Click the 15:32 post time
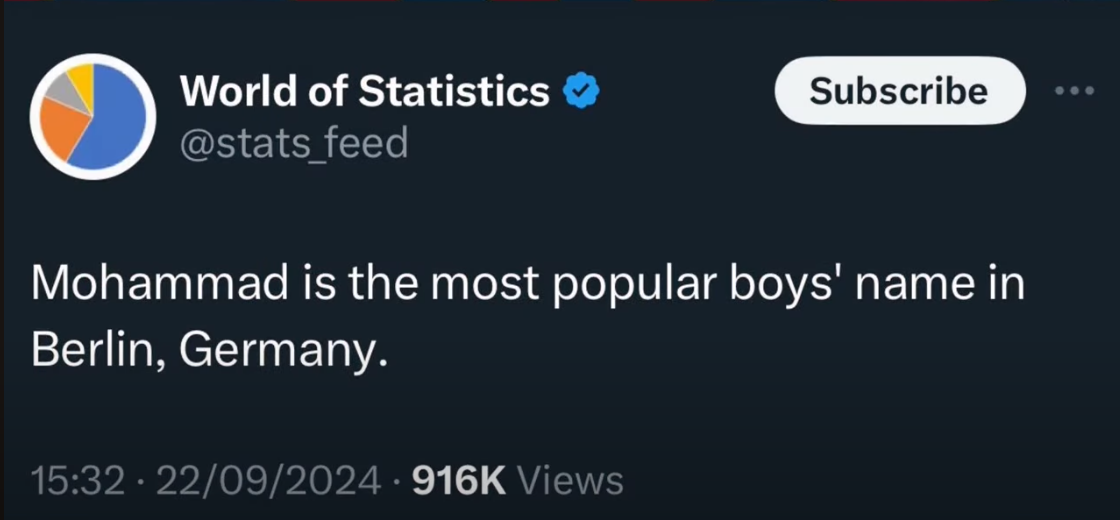Viewport: 1120px width, 520px height. (x=78, y=481)
